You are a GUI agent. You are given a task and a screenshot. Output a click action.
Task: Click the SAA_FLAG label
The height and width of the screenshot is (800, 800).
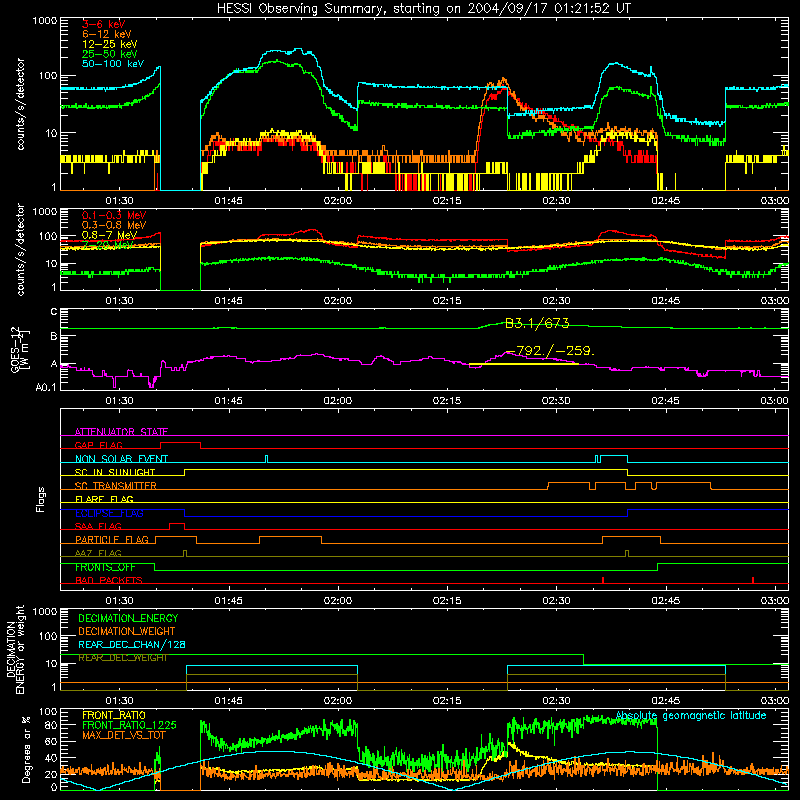(98, 526)
